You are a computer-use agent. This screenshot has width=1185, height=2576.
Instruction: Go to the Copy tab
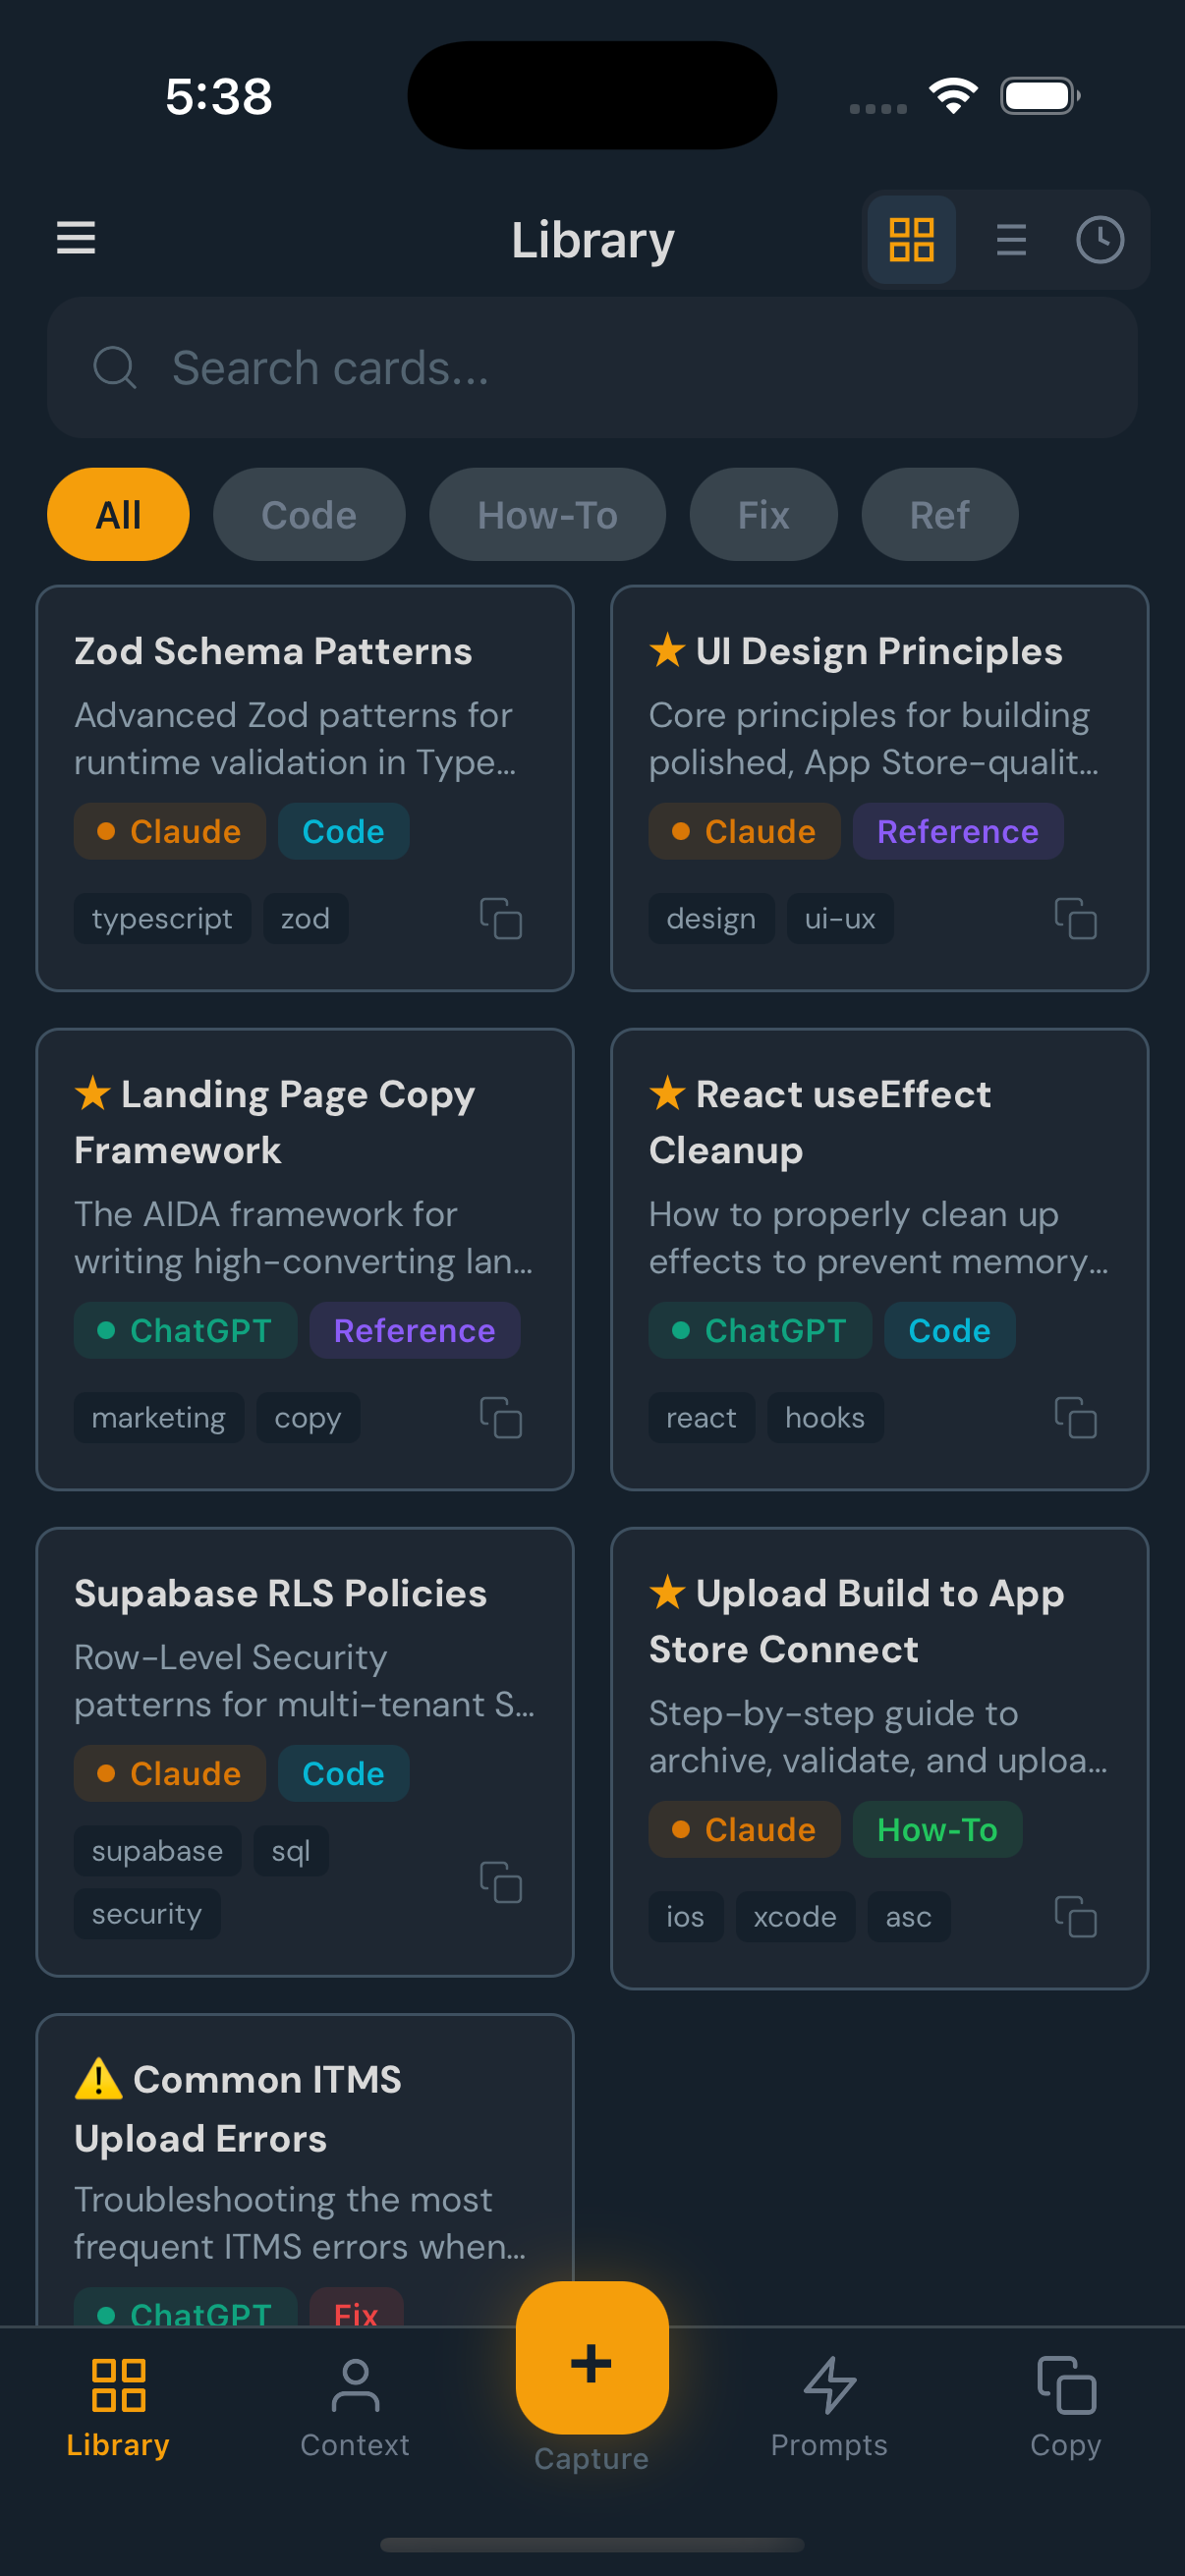[1065, 2406]
